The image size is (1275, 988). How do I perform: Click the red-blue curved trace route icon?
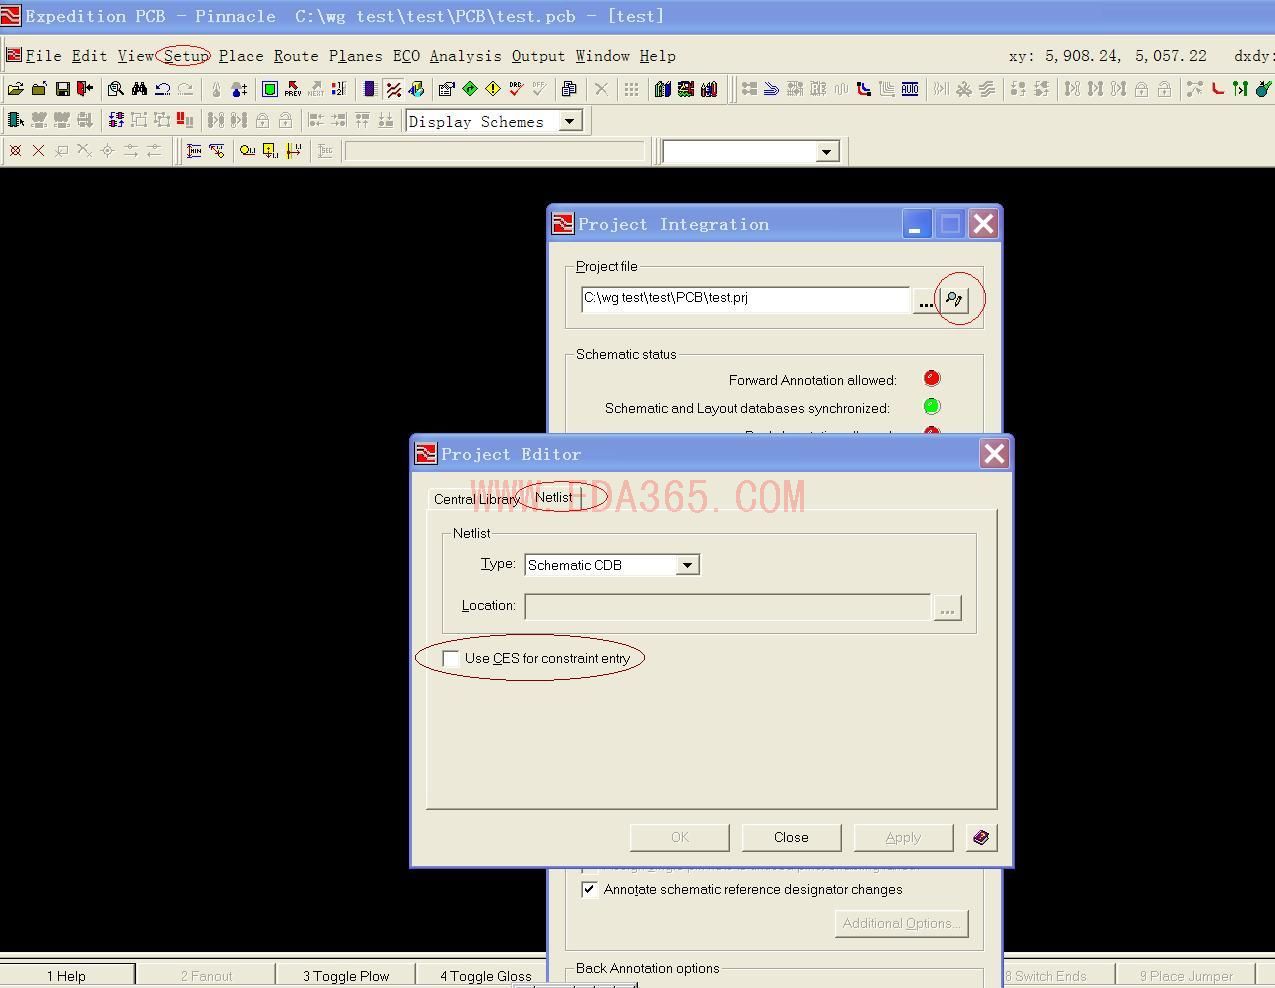(864, 89)
